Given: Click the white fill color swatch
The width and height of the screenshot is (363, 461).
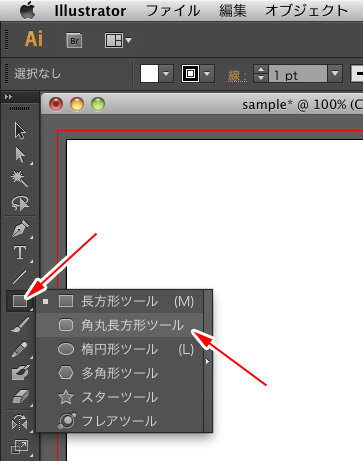Looking at the screenshot, I should coord(149,73).
